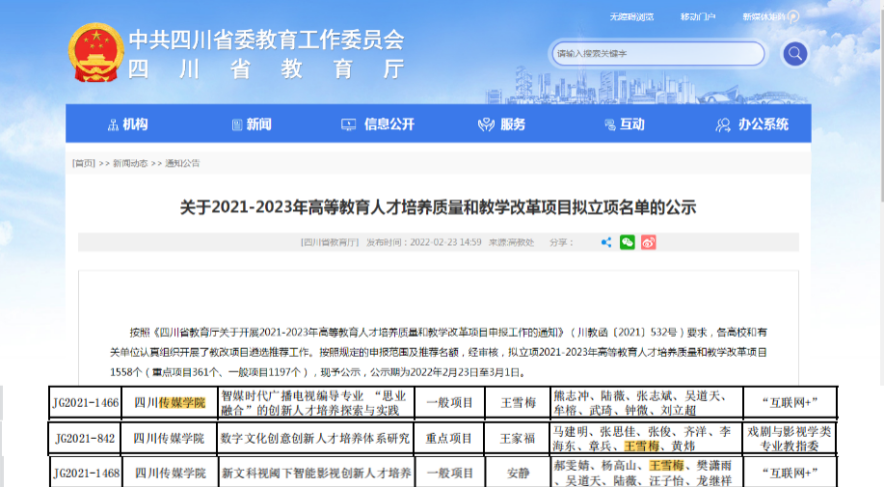Click the 办公系统 people icon
Image resolution: width=885 pixels, height=488 pixels.
point(724,125)
